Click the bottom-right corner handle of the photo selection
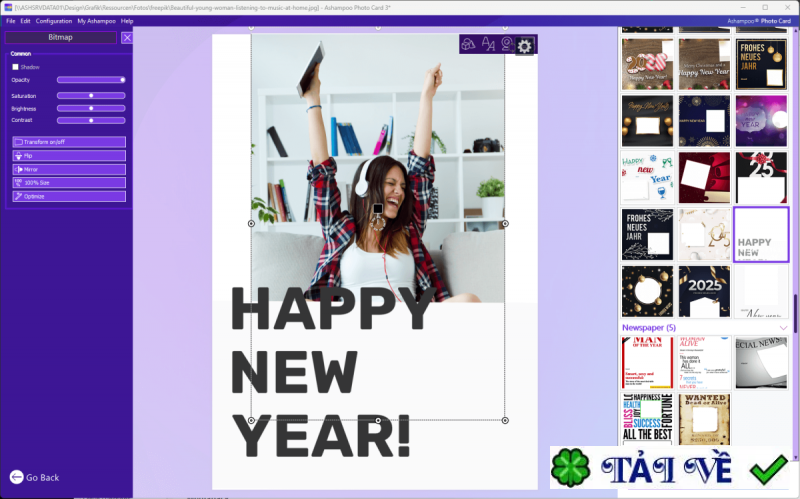The width and height of the screenshot is (800, 499). coord(505,420)
